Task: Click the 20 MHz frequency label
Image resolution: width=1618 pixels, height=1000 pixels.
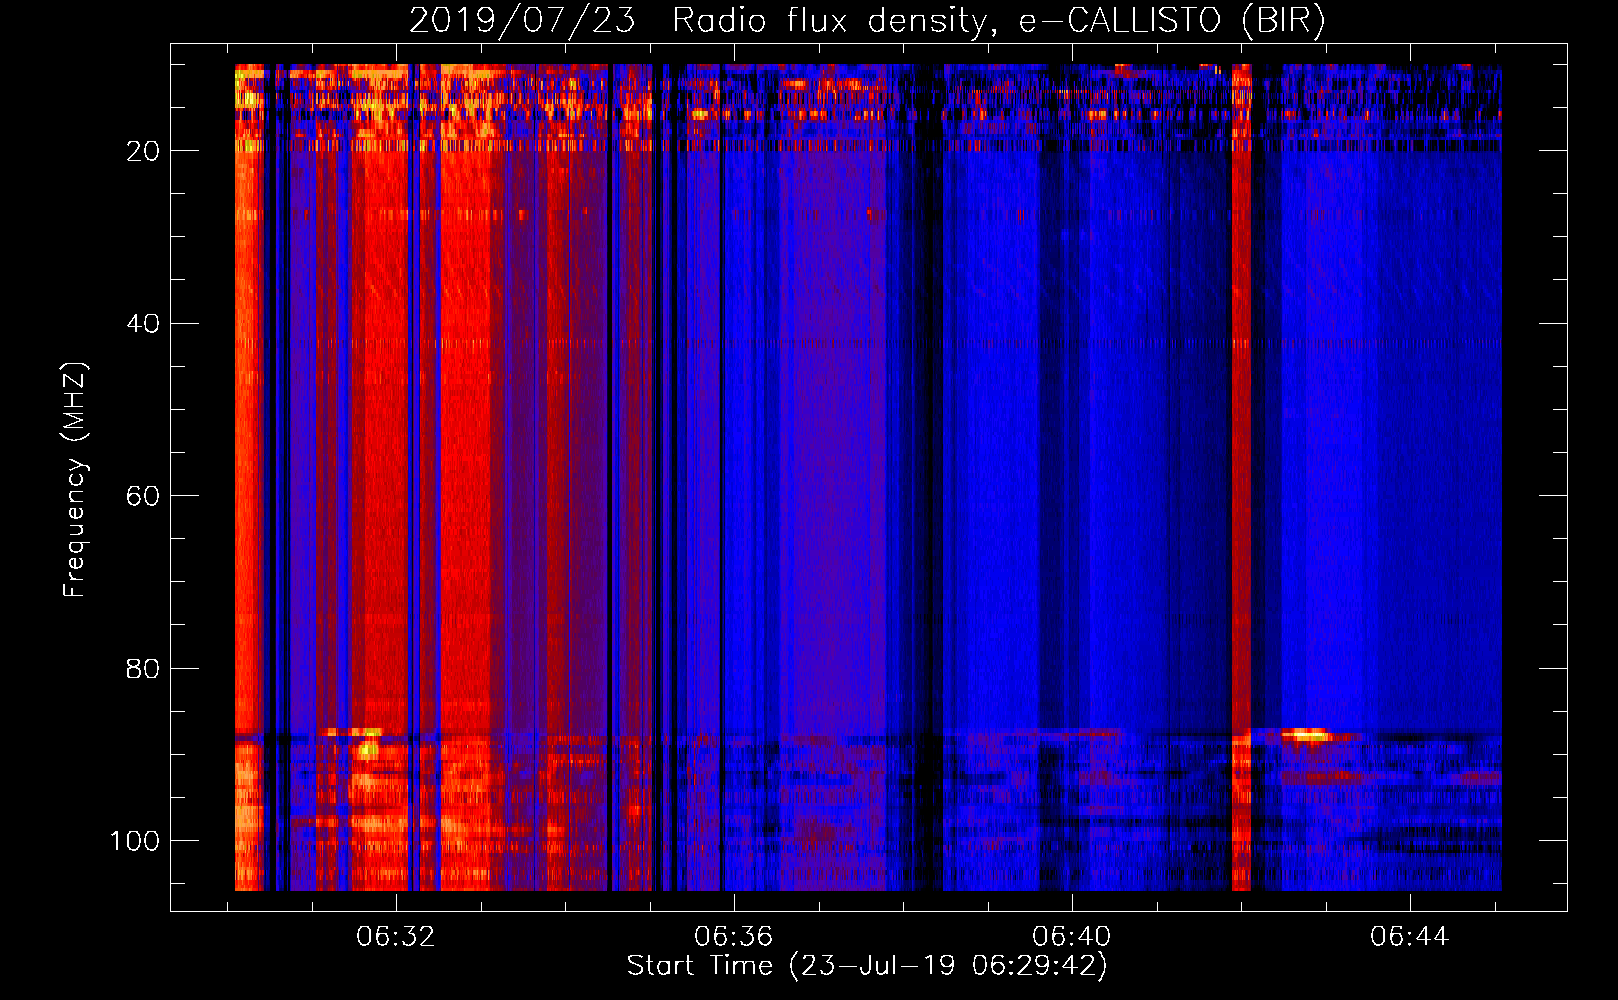Action: (x=143, y=151)
